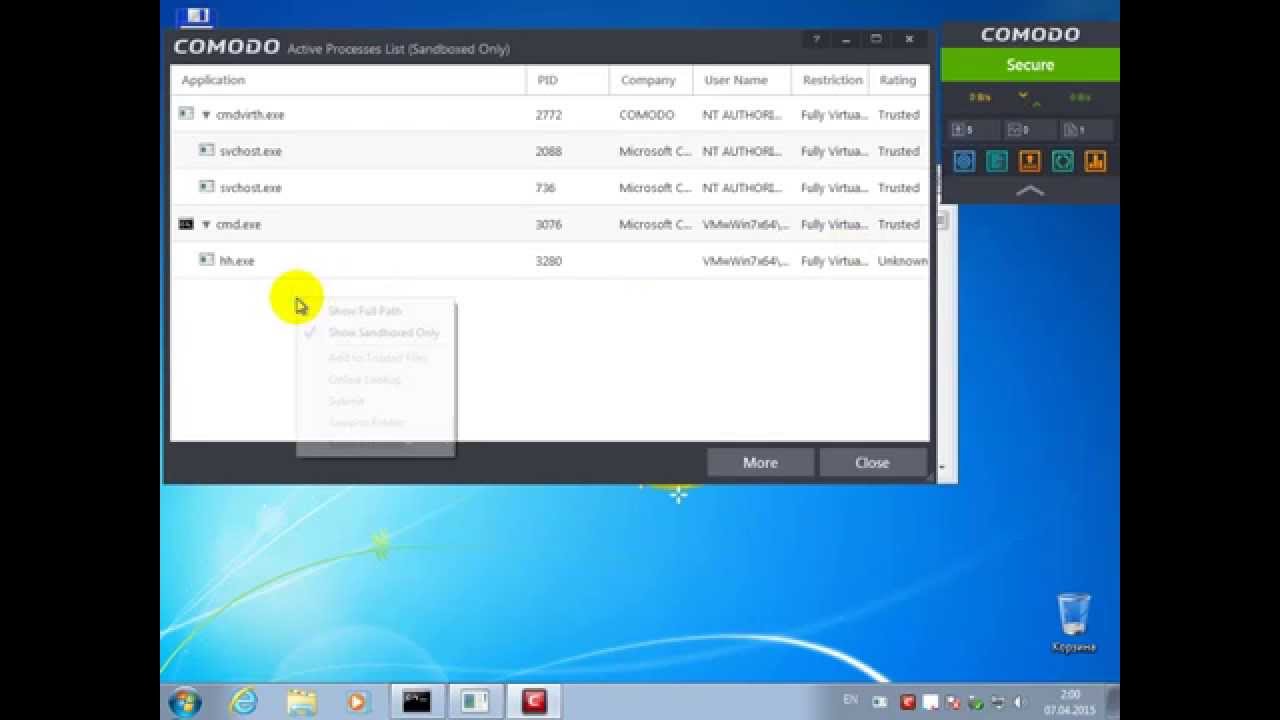Click PID value 3280

[x=548, y=261]
